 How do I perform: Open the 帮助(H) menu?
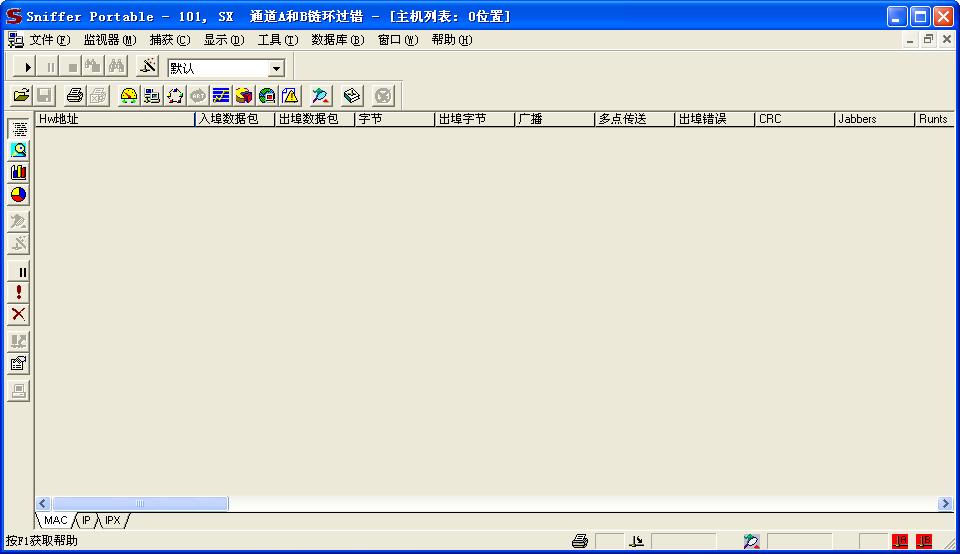pyautogui.click(x=452, y=40)
